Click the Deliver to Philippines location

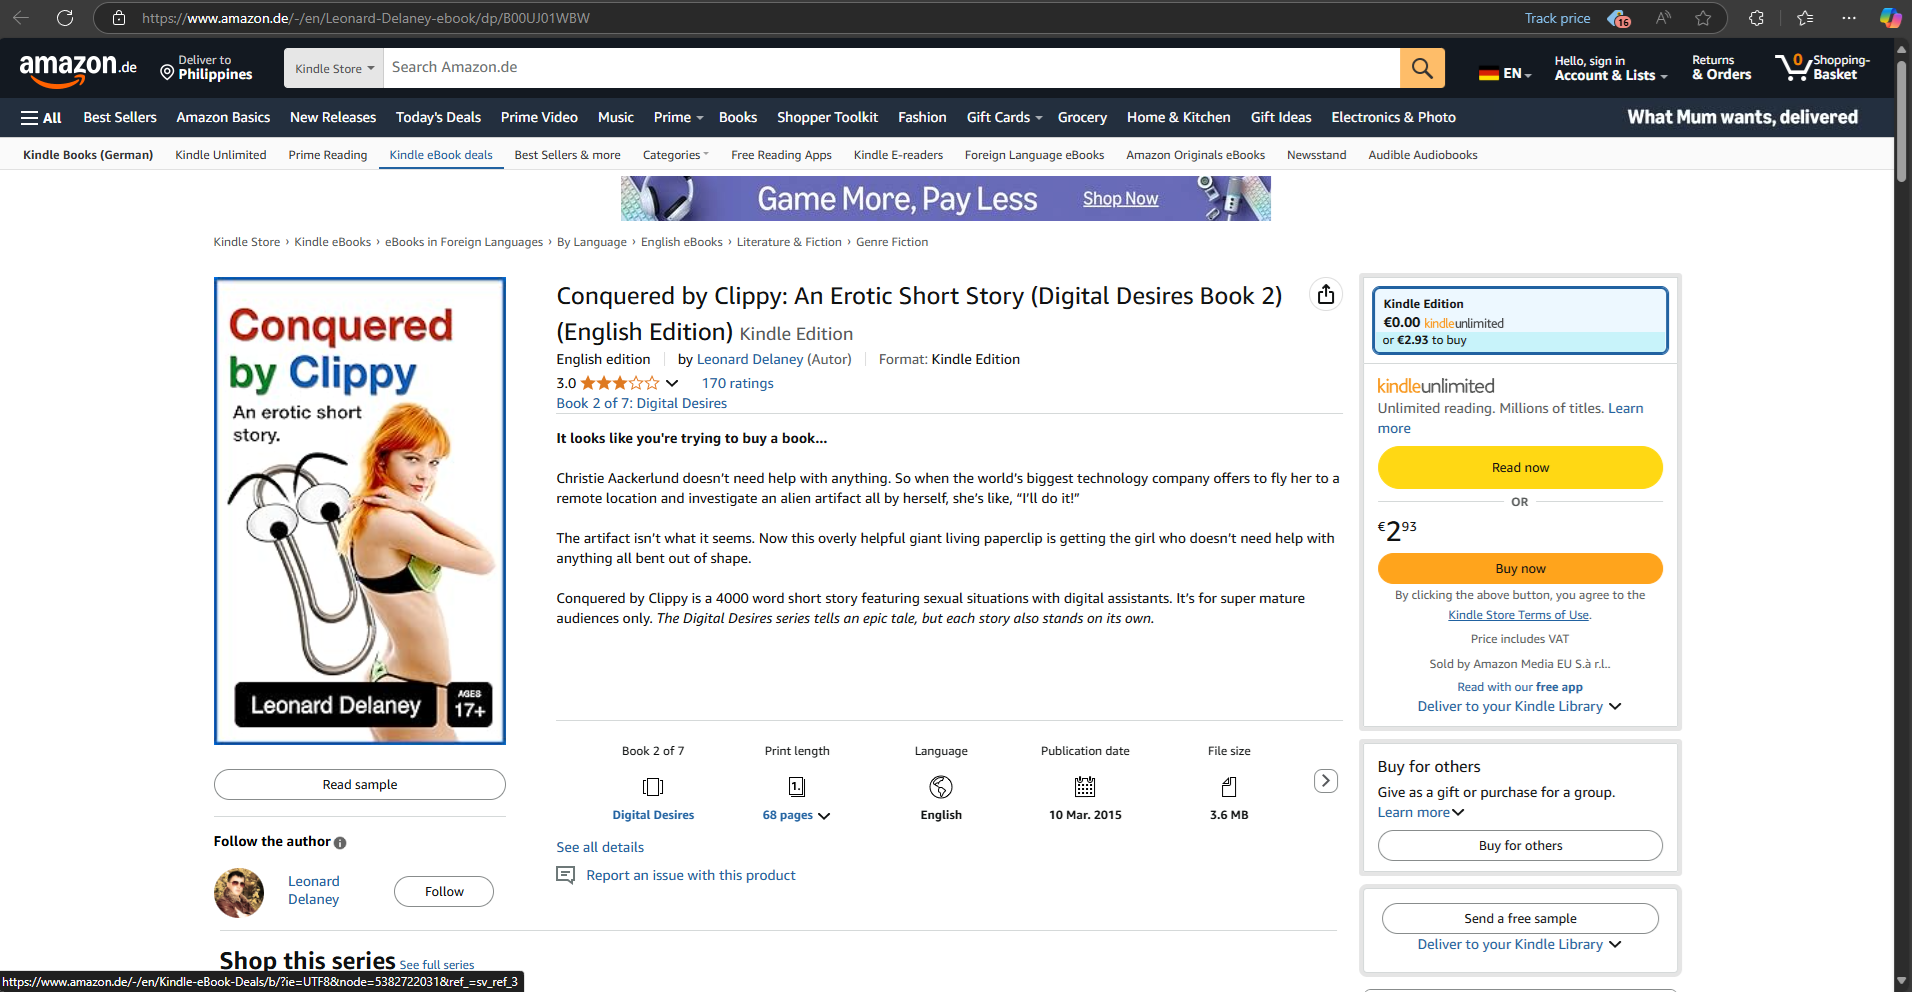pyautogui.click(x=207, y=68)
